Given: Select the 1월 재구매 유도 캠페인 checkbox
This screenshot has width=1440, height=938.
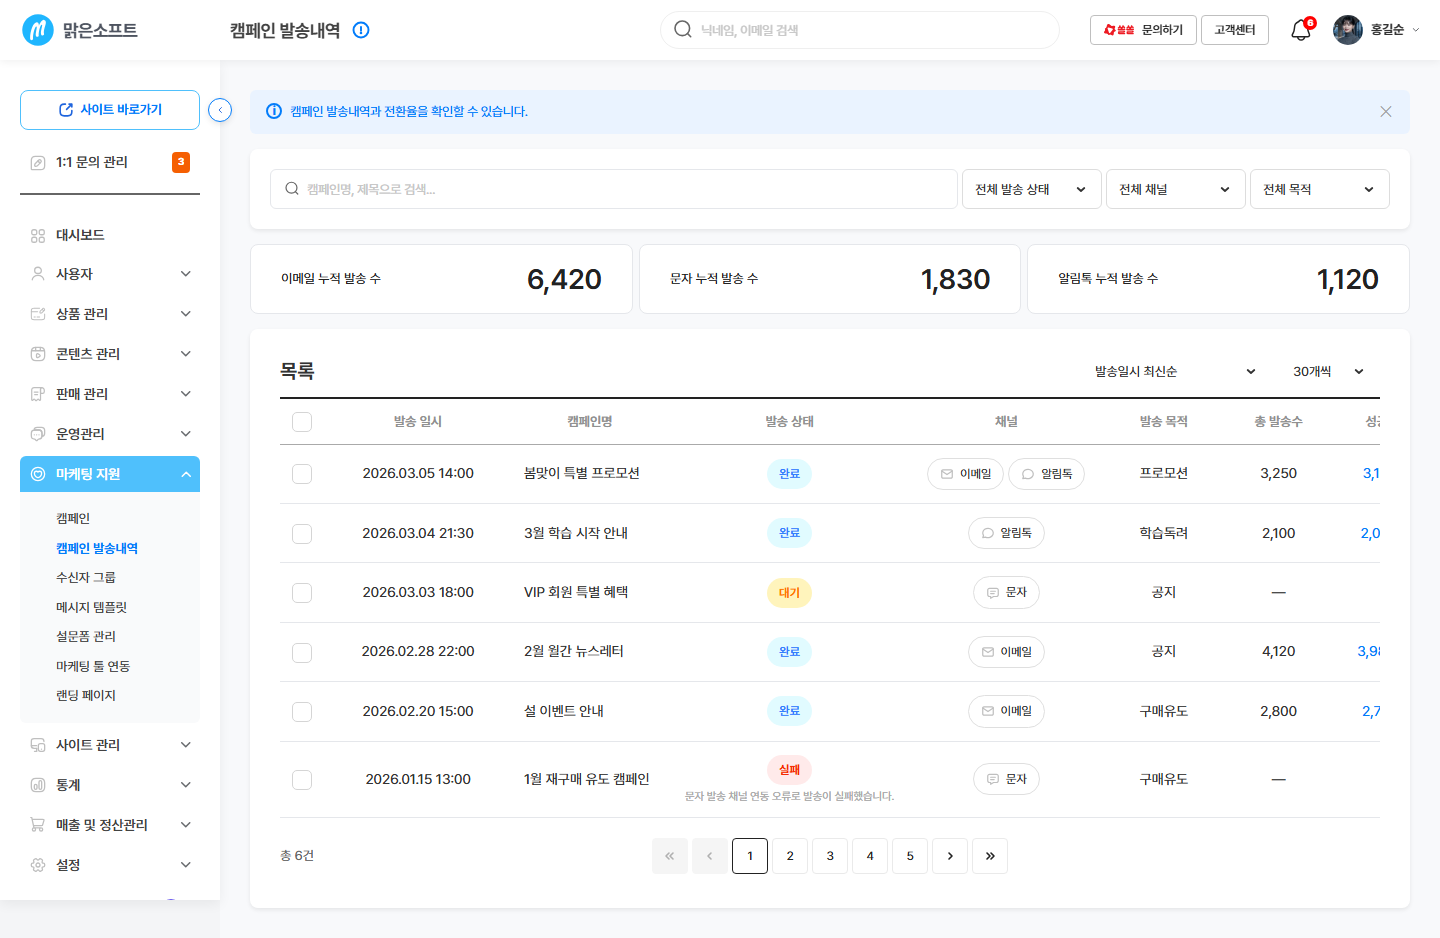Looking at the screenshot, I should pyautogui.click(x=302, y=780).
